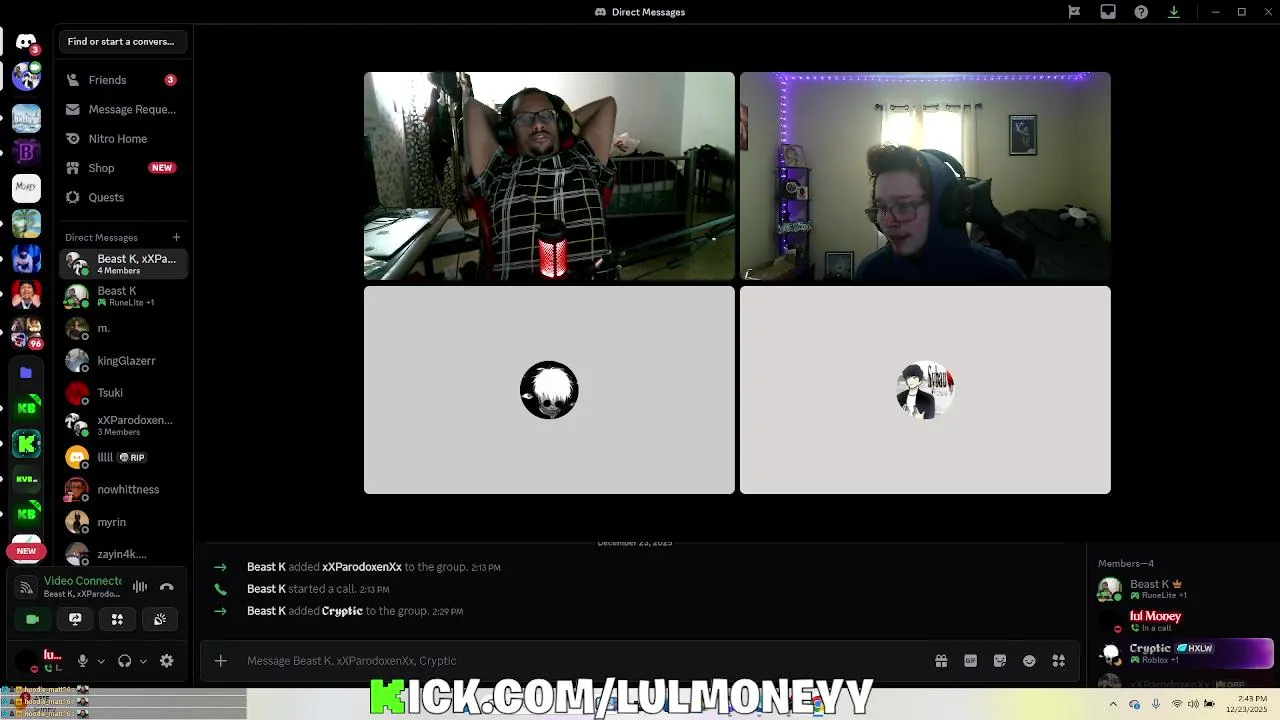Open the server folder icon
1280x720 pixels.
pos(26,372)
